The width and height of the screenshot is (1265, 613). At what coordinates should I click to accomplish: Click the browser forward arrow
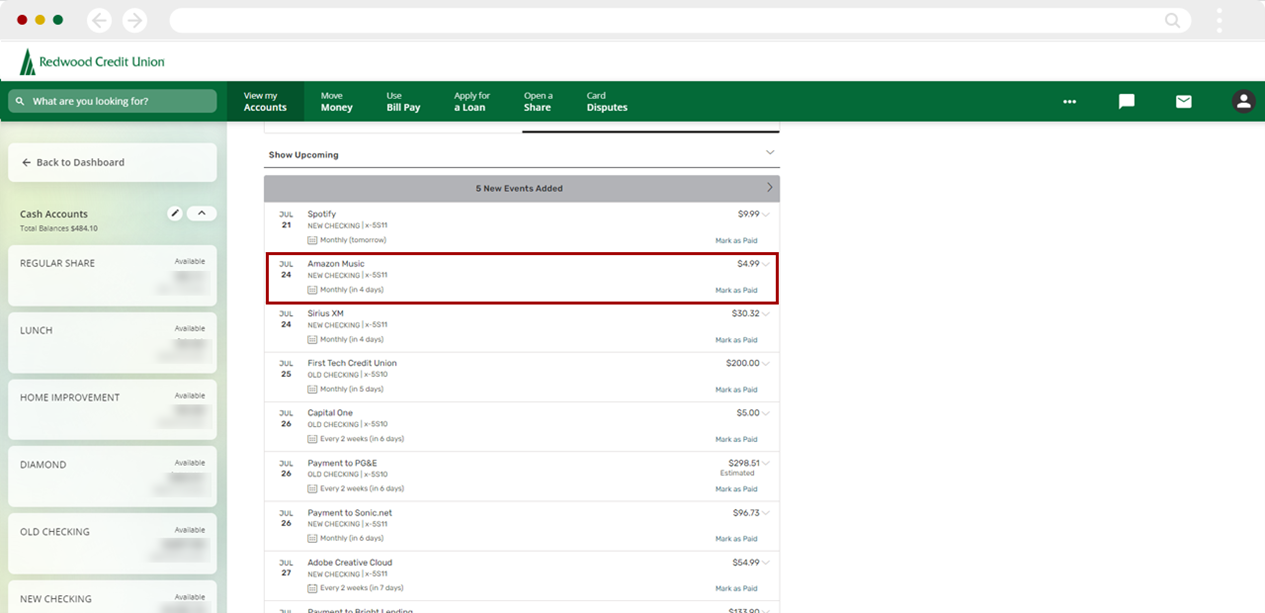[134, 20]
